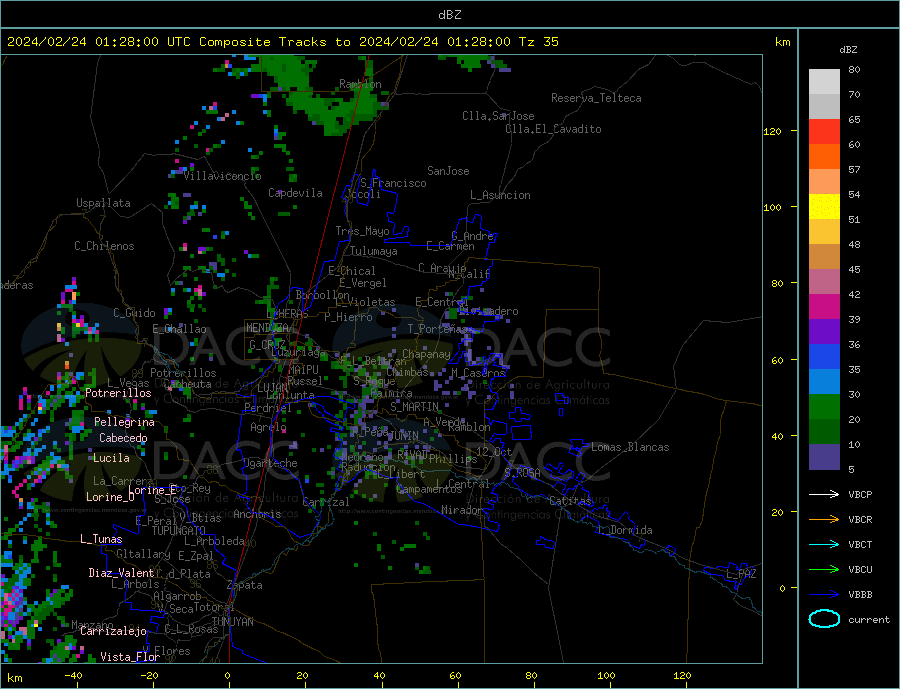Select the blue 35-36 dBZ color swatch
900x689 pixels.
(824, 357)
